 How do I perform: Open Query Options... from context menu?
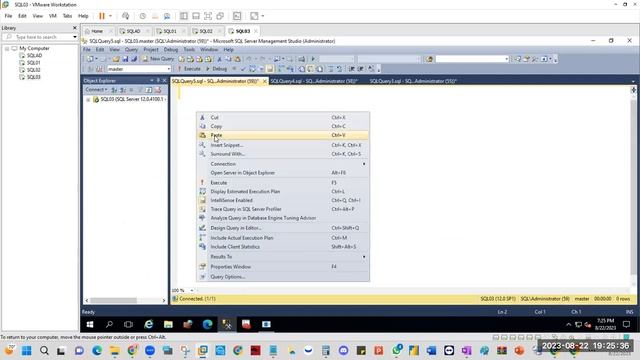283,277
